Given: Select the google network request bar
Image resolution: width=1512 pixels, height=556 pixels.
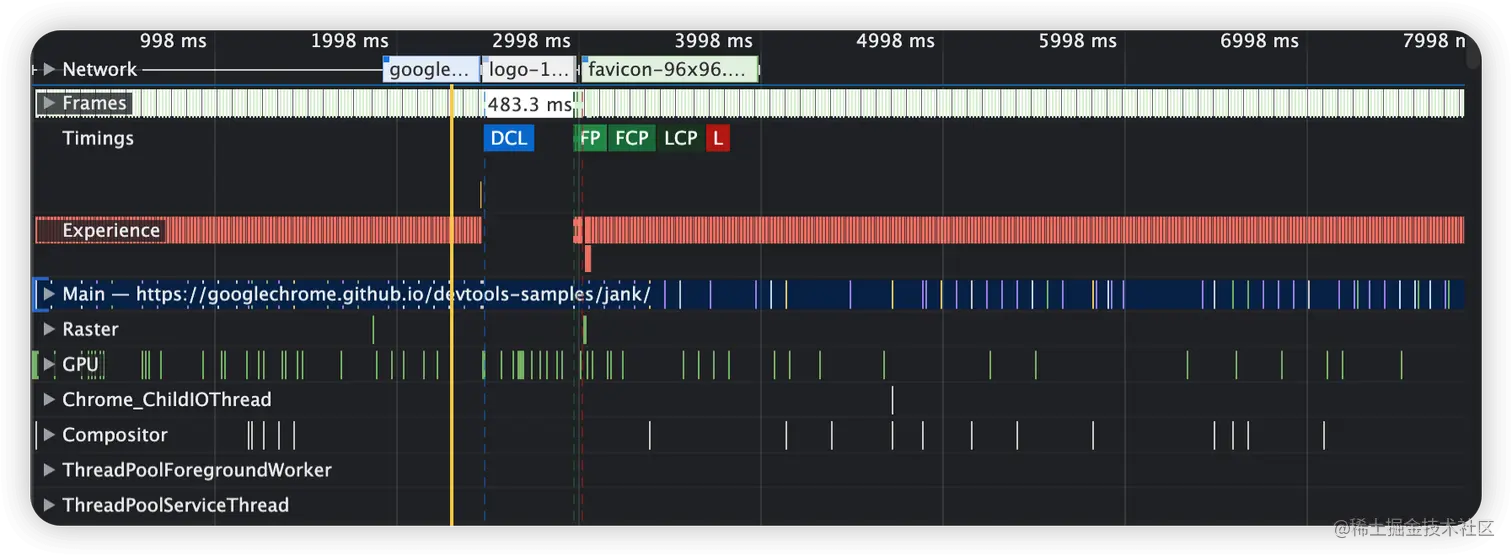Looking at the screenshot, I should (431, 69).
